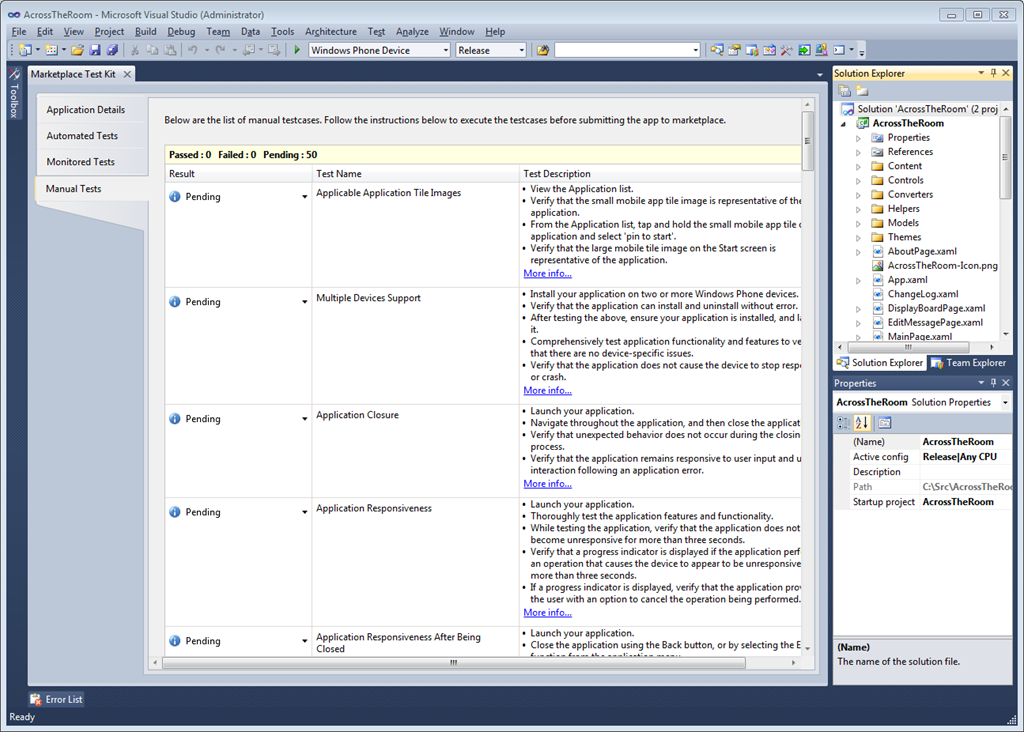Click the Save All toolbar icon
Viewport: 1024px width, 732px height.
point(112,50)
